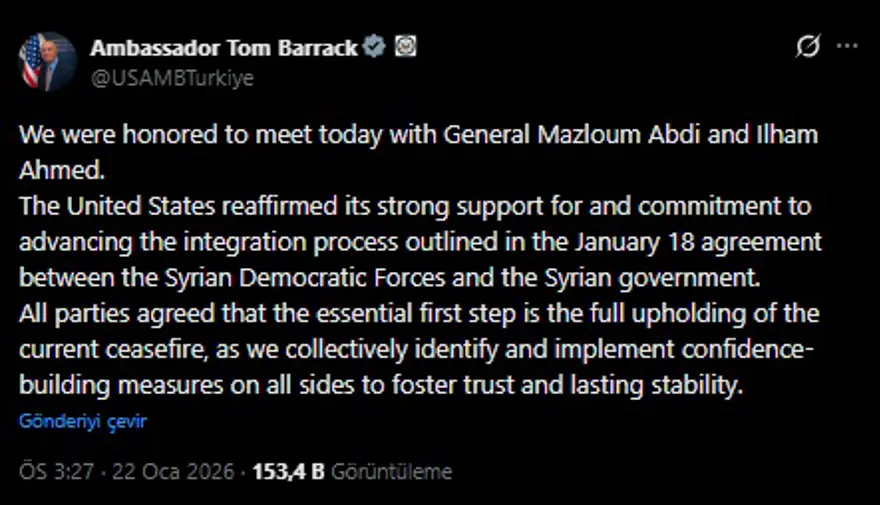
Task: View the 153,4 B view count
Action: 288,472
